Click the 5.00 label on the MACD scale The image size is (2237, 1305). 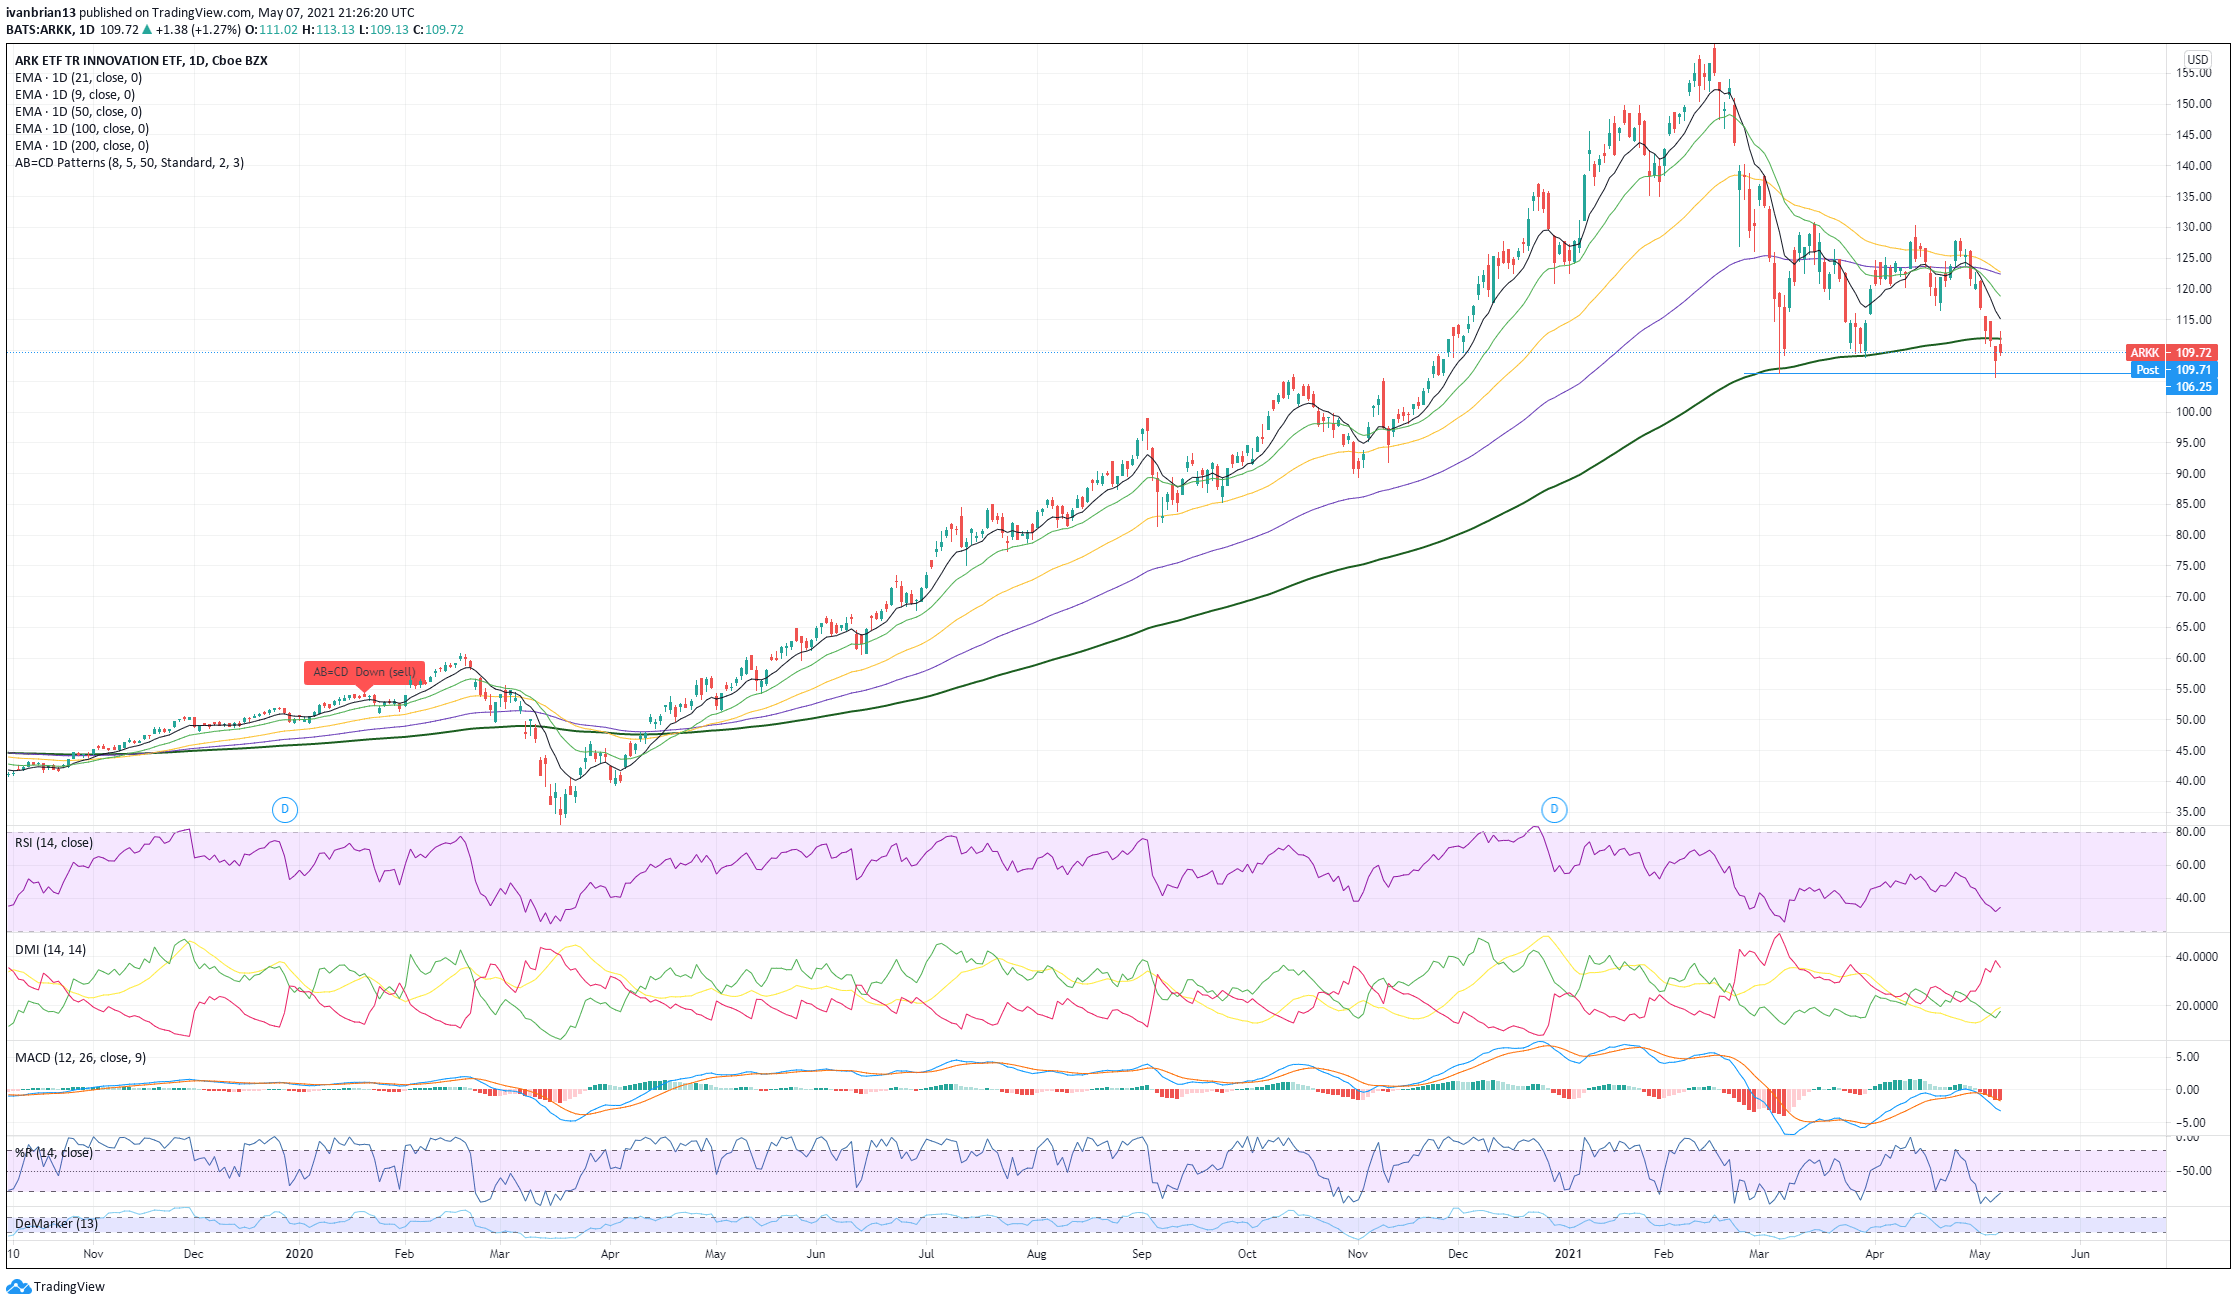point(2187,1056)
